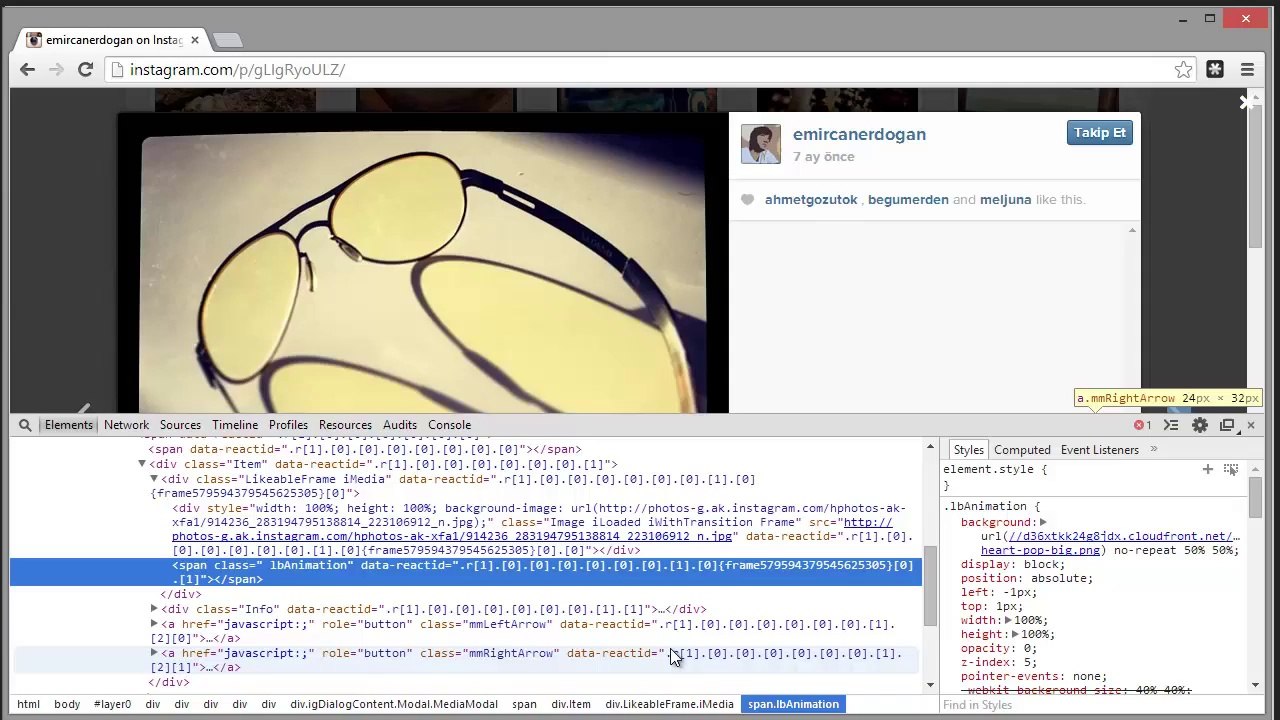Expand the div class Info node
The height and width of the screenshot is (720, 1280).
point(154,609)
